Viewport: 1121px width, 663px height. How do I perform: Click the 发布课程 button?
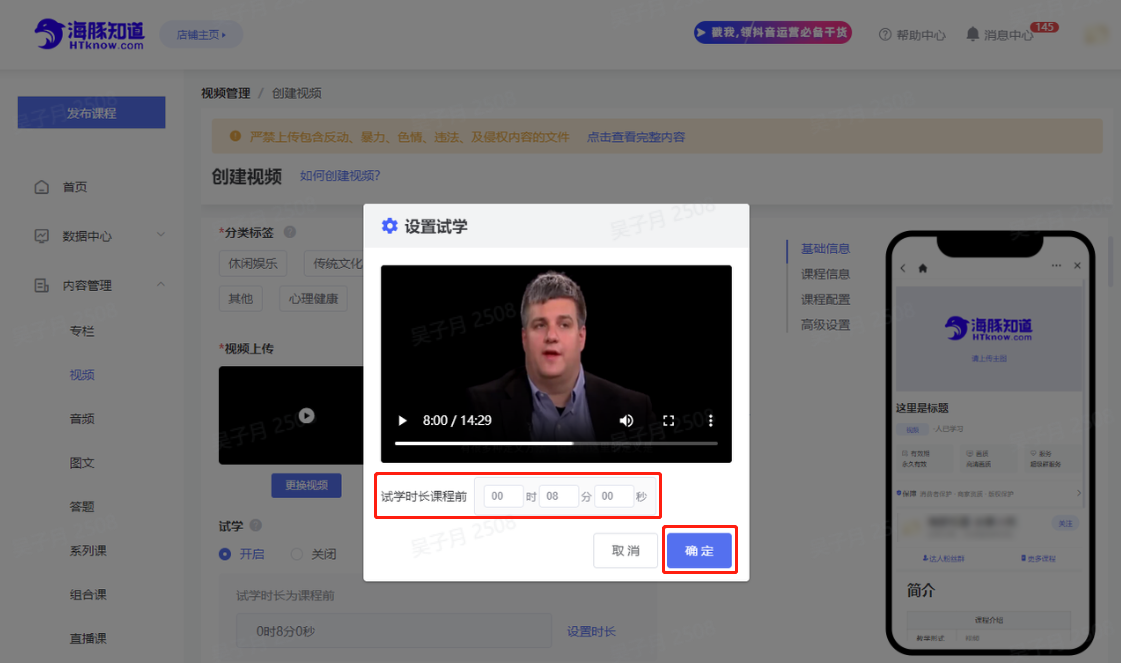tap(92, 112)
